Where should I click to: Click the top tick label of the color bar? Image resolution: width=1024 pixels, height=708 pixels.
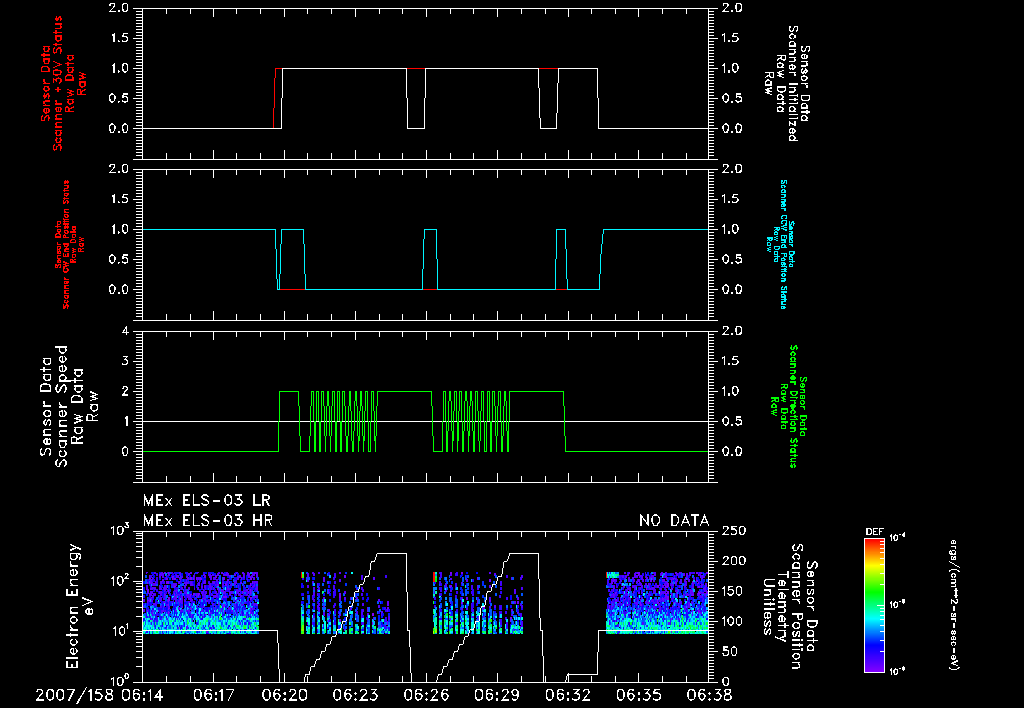(x=897, y=538)
